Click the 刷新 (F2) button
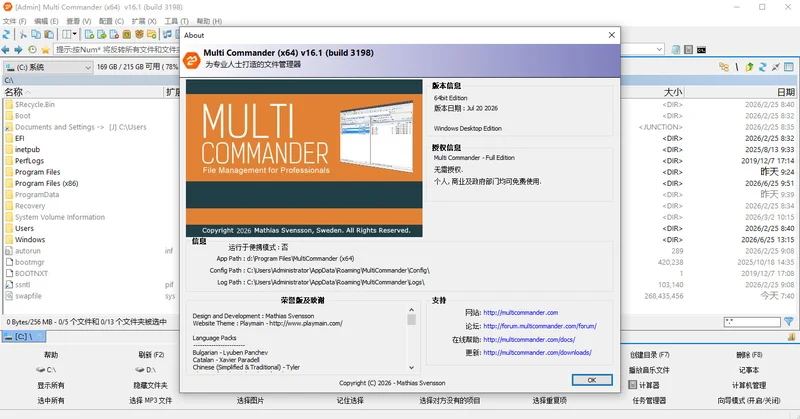 [151, 355]
